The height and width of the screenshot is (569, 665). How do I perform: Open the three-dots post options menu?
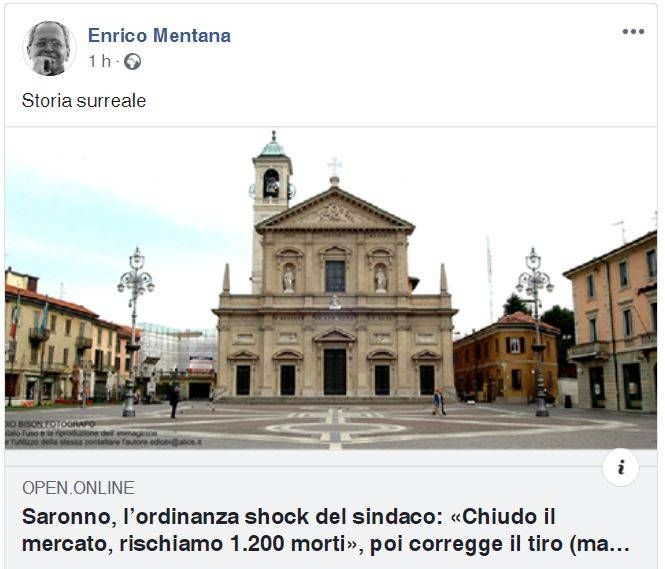(633, 31)
